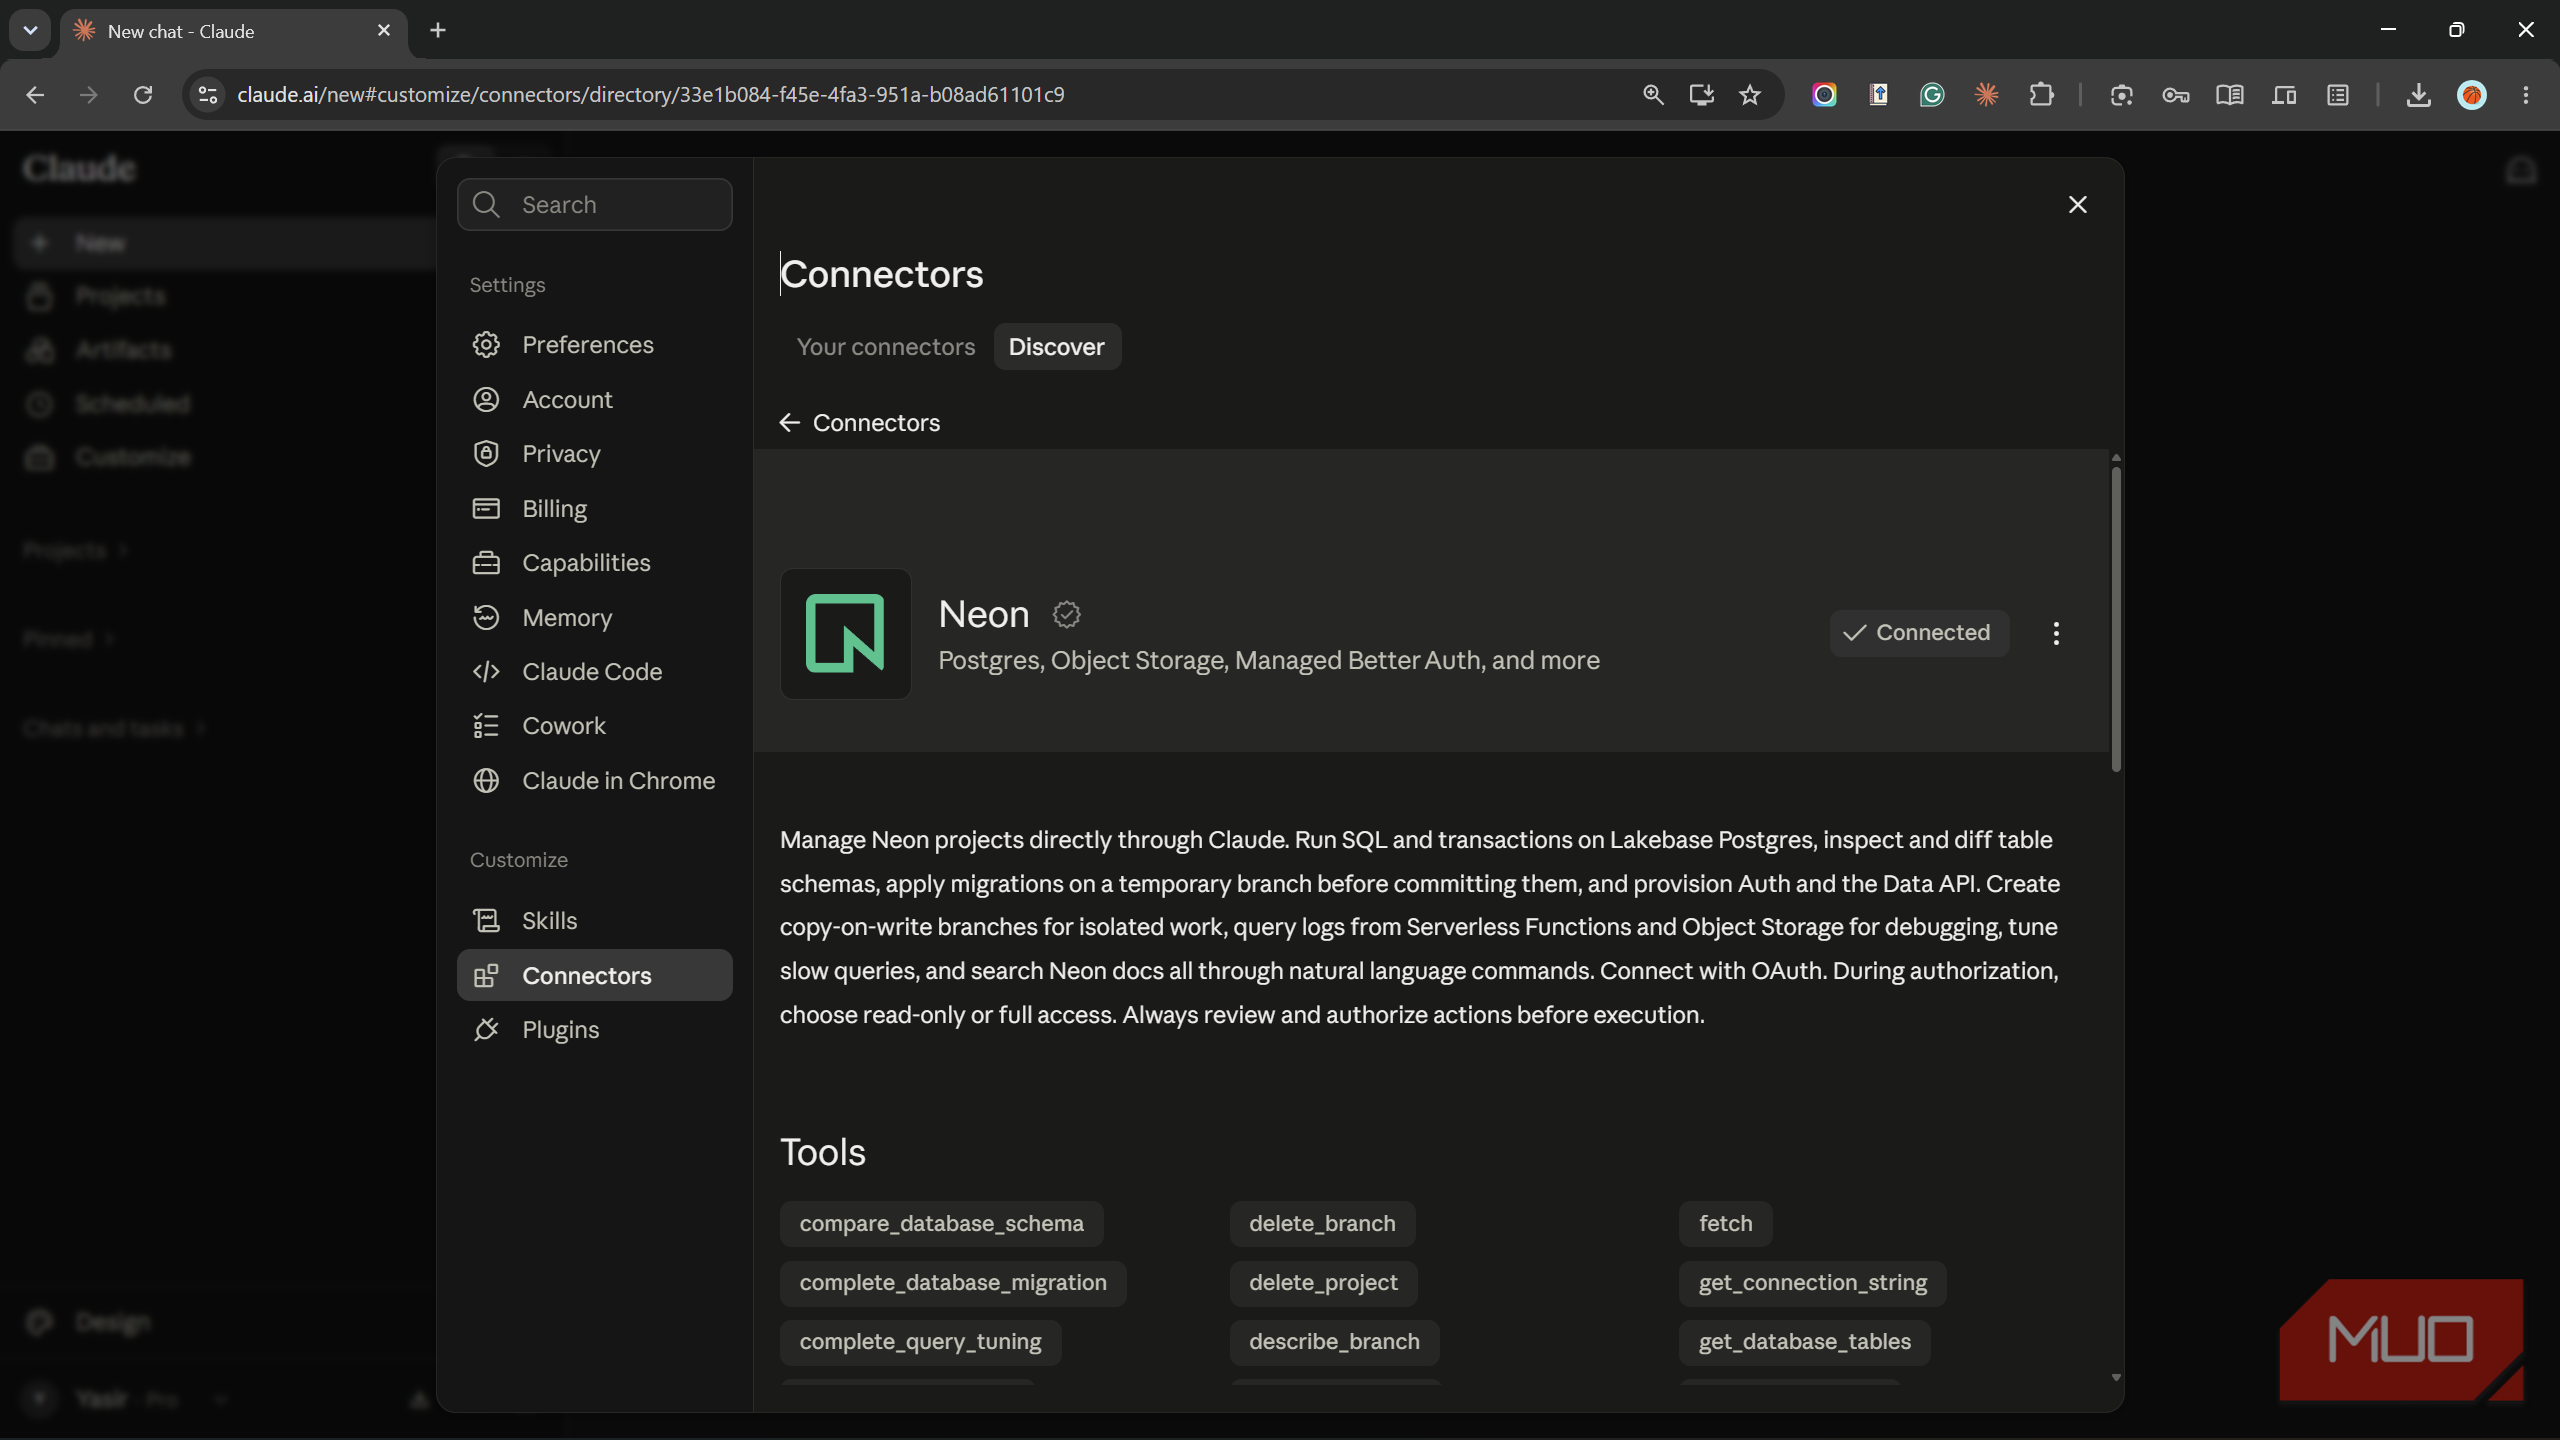Open the Grammarly extension icon
Image resolution: width=2560 pixels, height=1440 pixels.
pos(1932,94)
